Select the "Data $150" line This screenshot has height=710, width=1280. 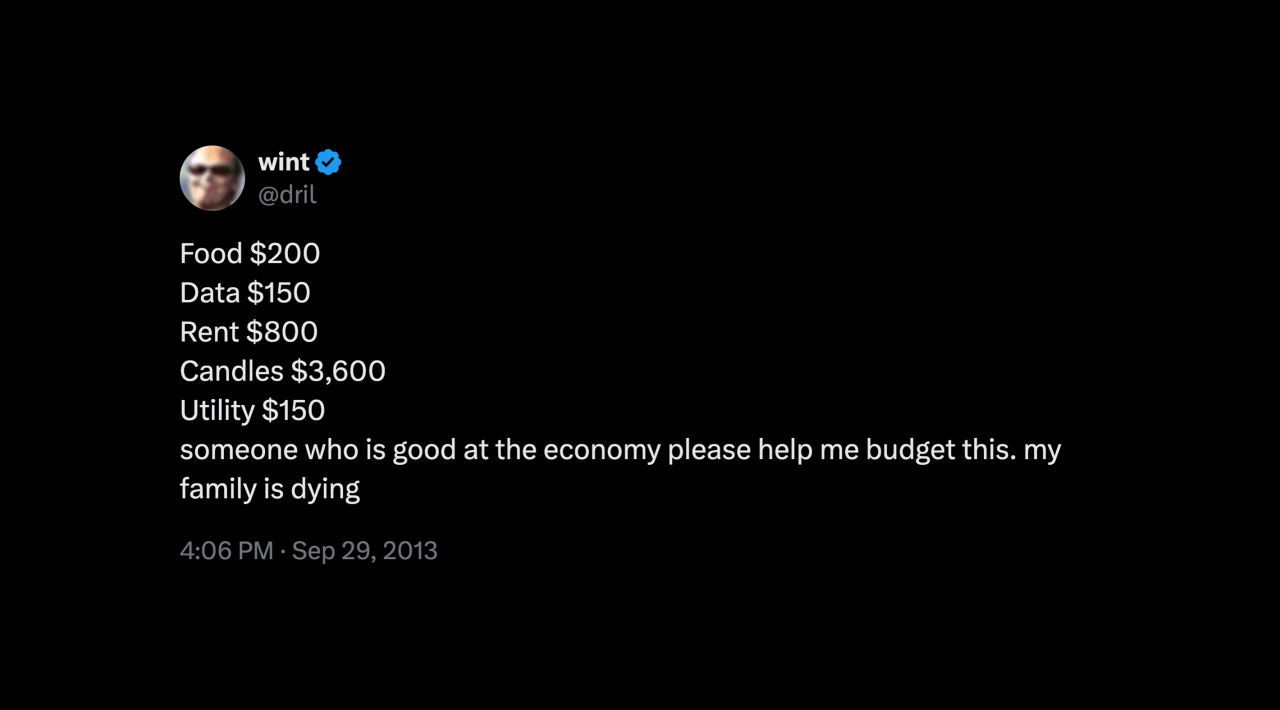(x=245, y=293)
